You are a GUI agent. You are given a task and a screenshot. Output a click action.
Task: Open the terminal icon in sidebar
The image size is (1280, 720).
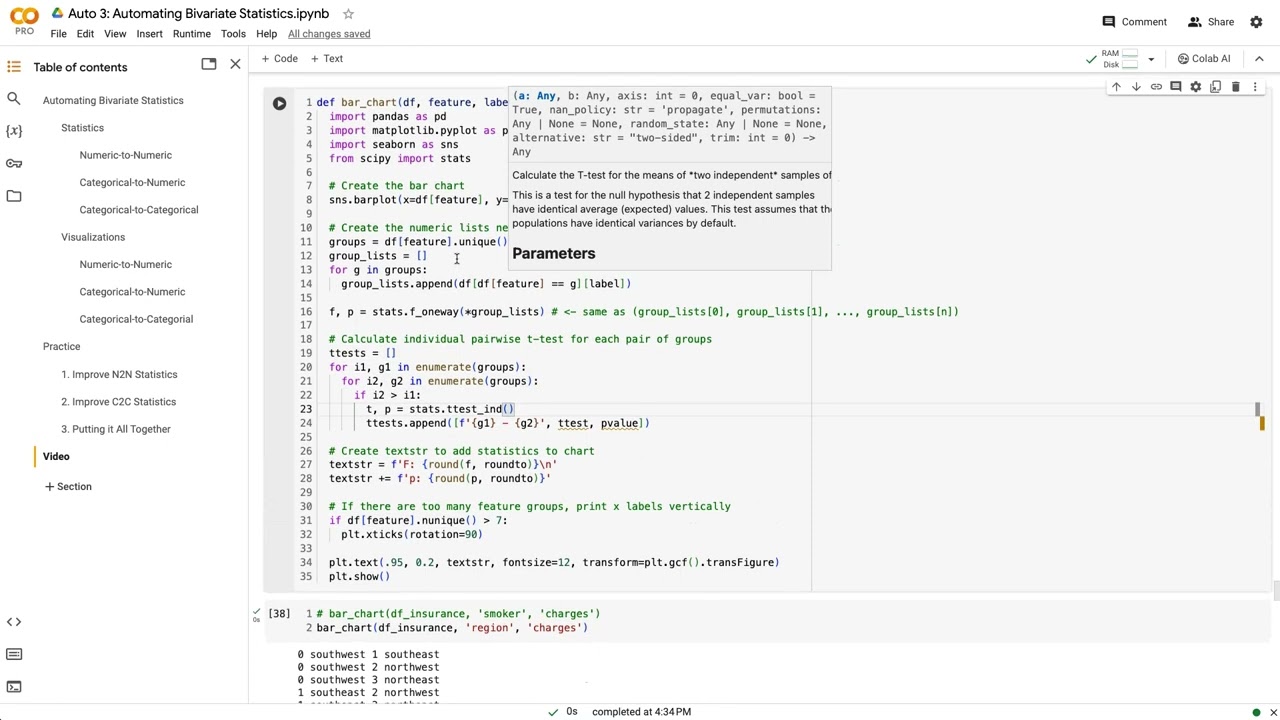click(x=14, y=687)
